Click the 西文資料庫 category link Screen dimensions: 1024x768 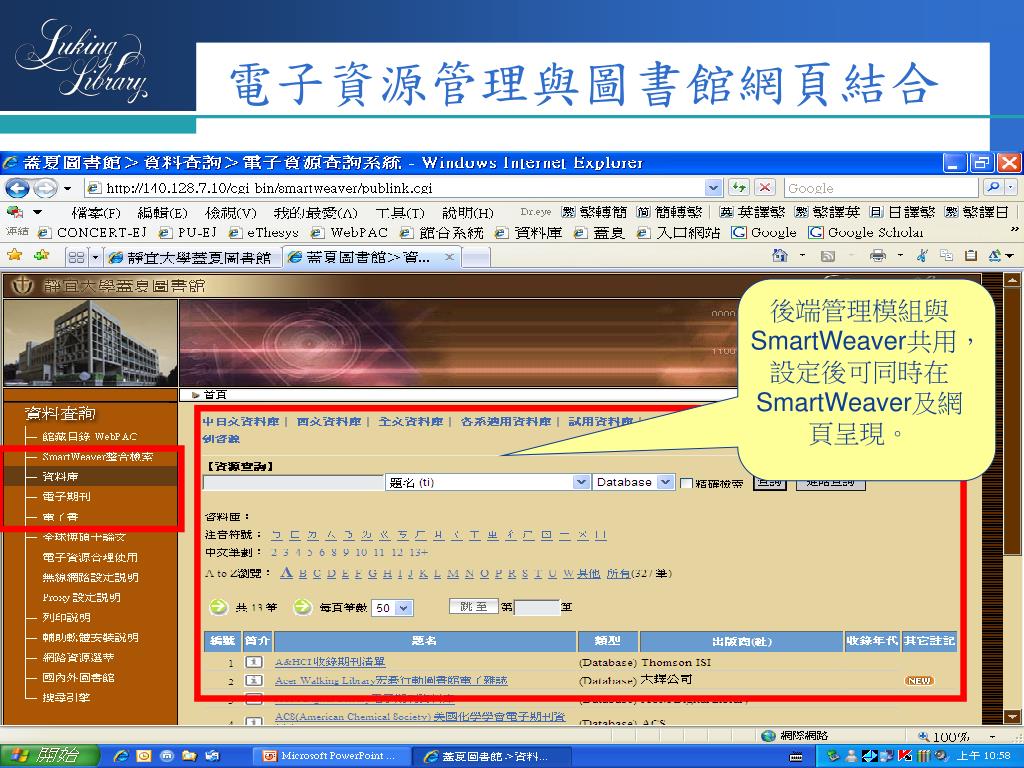pos(328,422)
